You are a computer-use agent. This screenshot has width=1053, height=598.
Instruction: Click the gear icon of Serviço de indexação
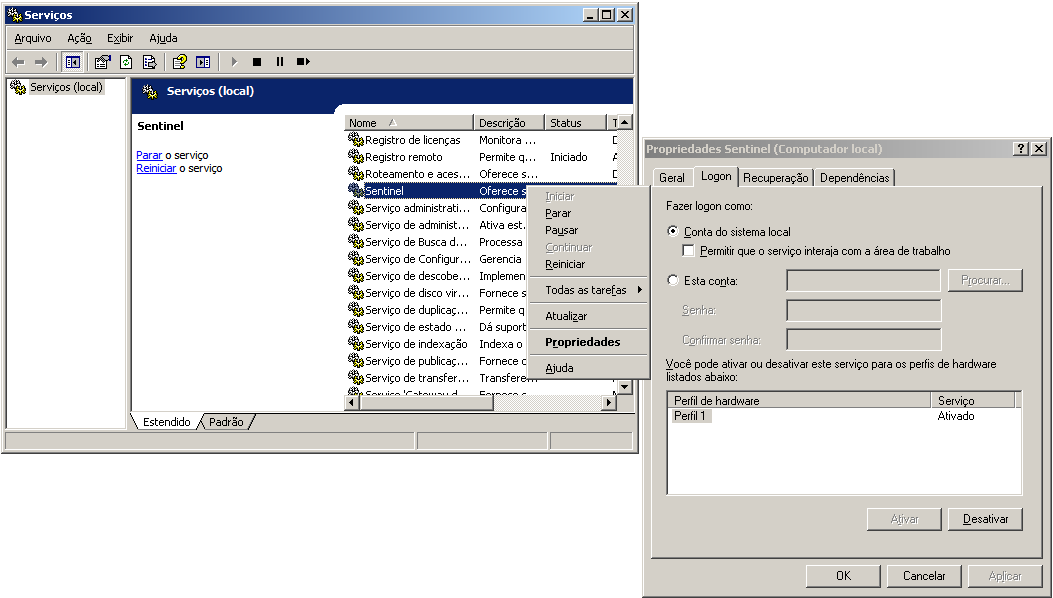(355, 343)
